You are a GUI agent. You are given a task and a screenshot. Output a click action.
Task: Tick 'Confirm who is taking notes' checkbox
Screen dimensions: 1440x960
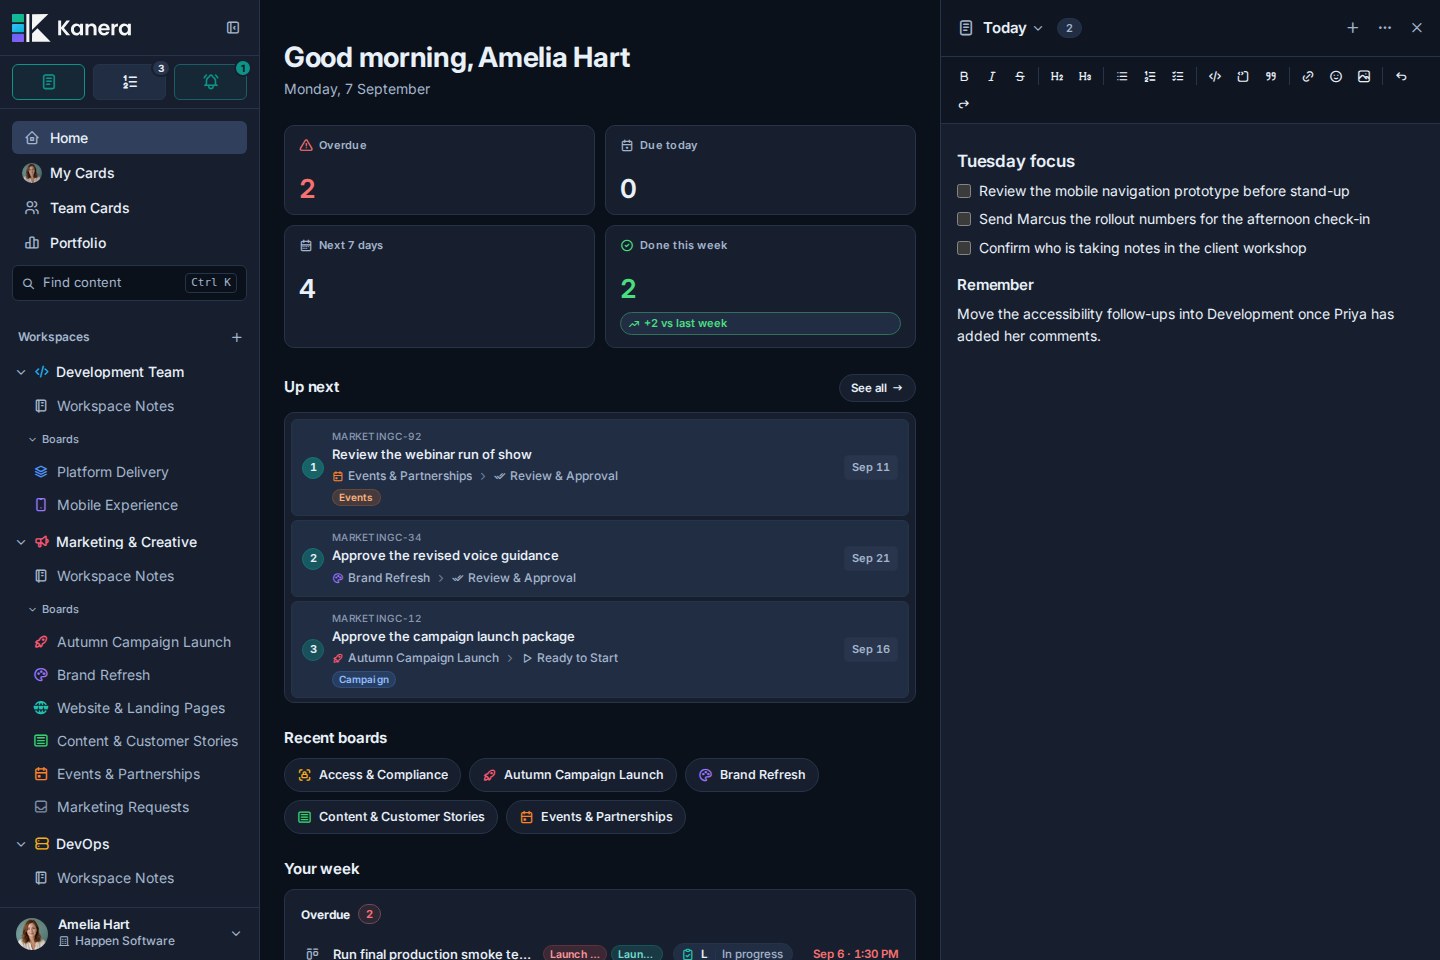pyautogui.click(x=964, y=248)
